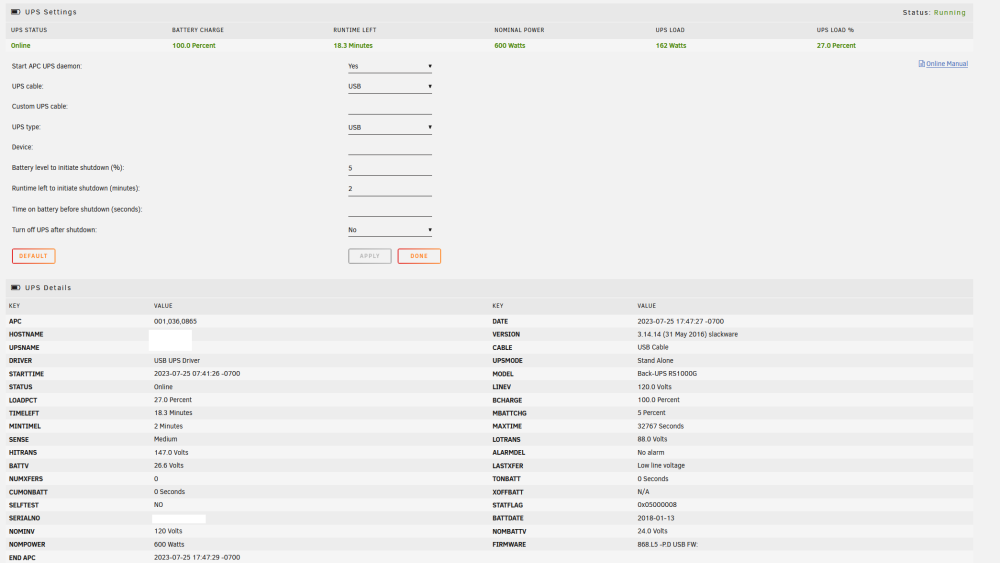Click the 27.0 Percent UPS load value in the settings summary
This screenshot has width=1000, height=563.
[836, 46]
